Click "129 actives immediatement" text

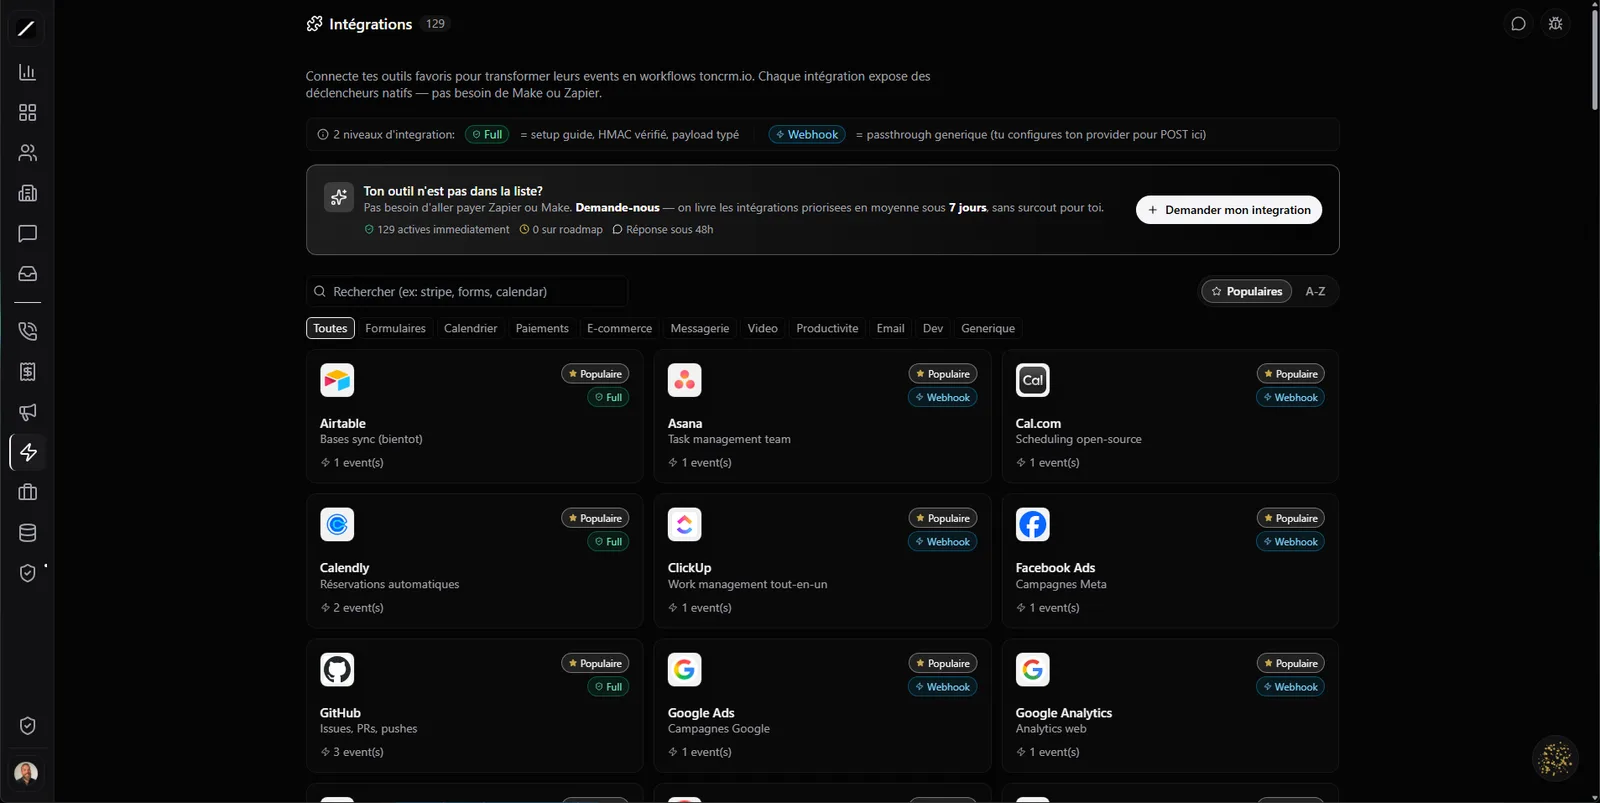click(443, 229)
